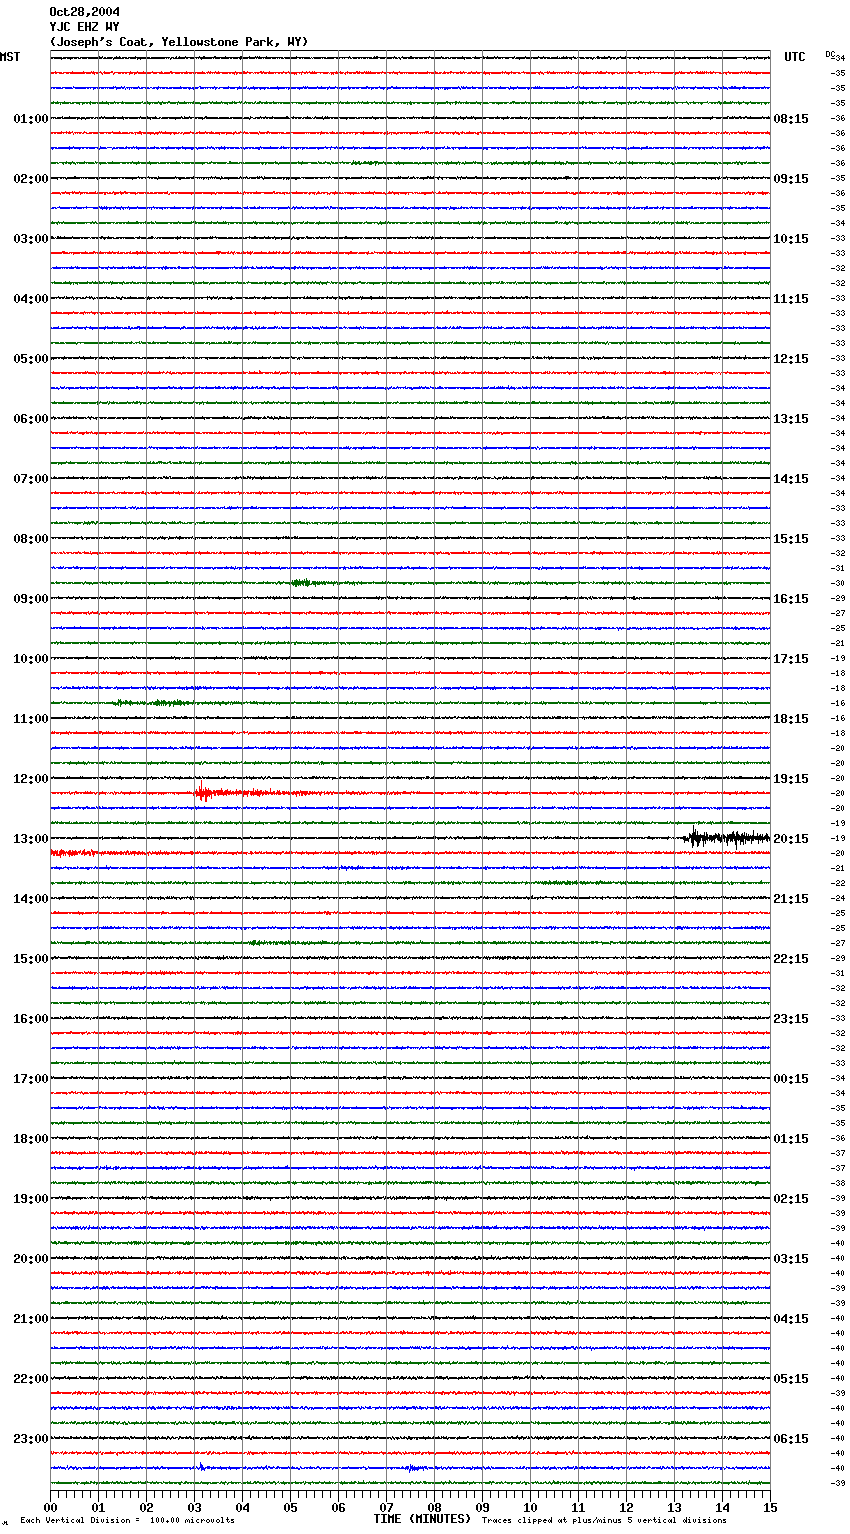Click the 06:15 UTC time label

791,1439
